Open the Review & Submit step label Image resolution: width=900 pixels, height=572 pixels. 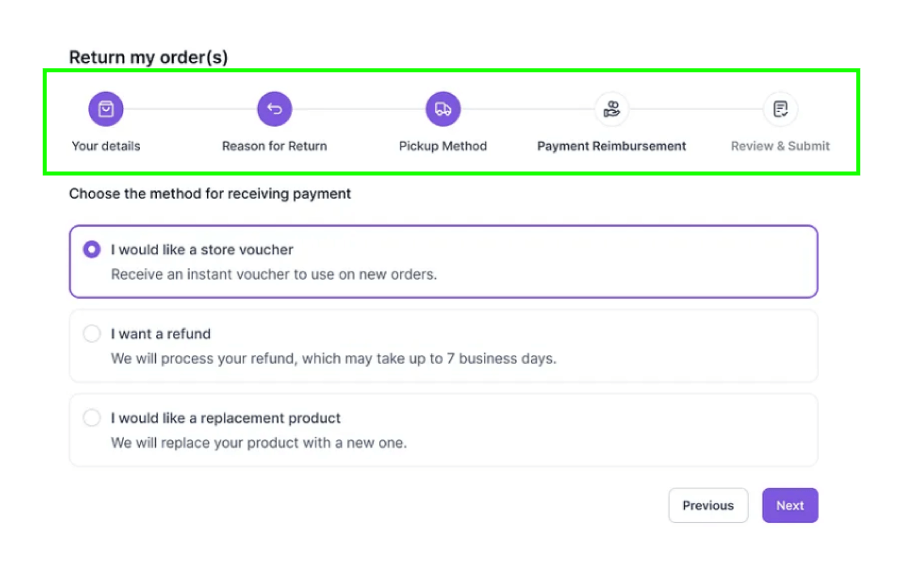coord(780,146)
